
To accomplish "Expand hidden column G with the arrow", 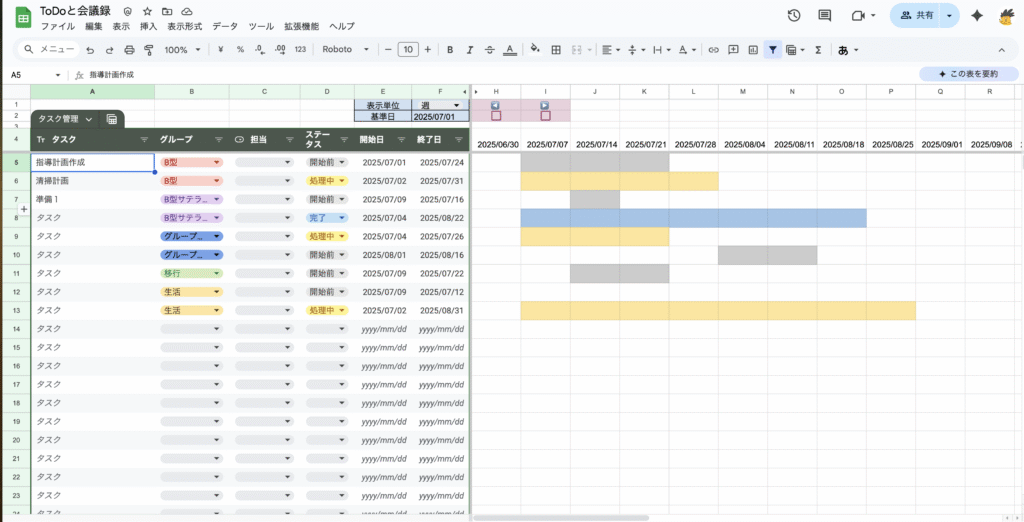I will pyautogui.click(x=475, y=92).
